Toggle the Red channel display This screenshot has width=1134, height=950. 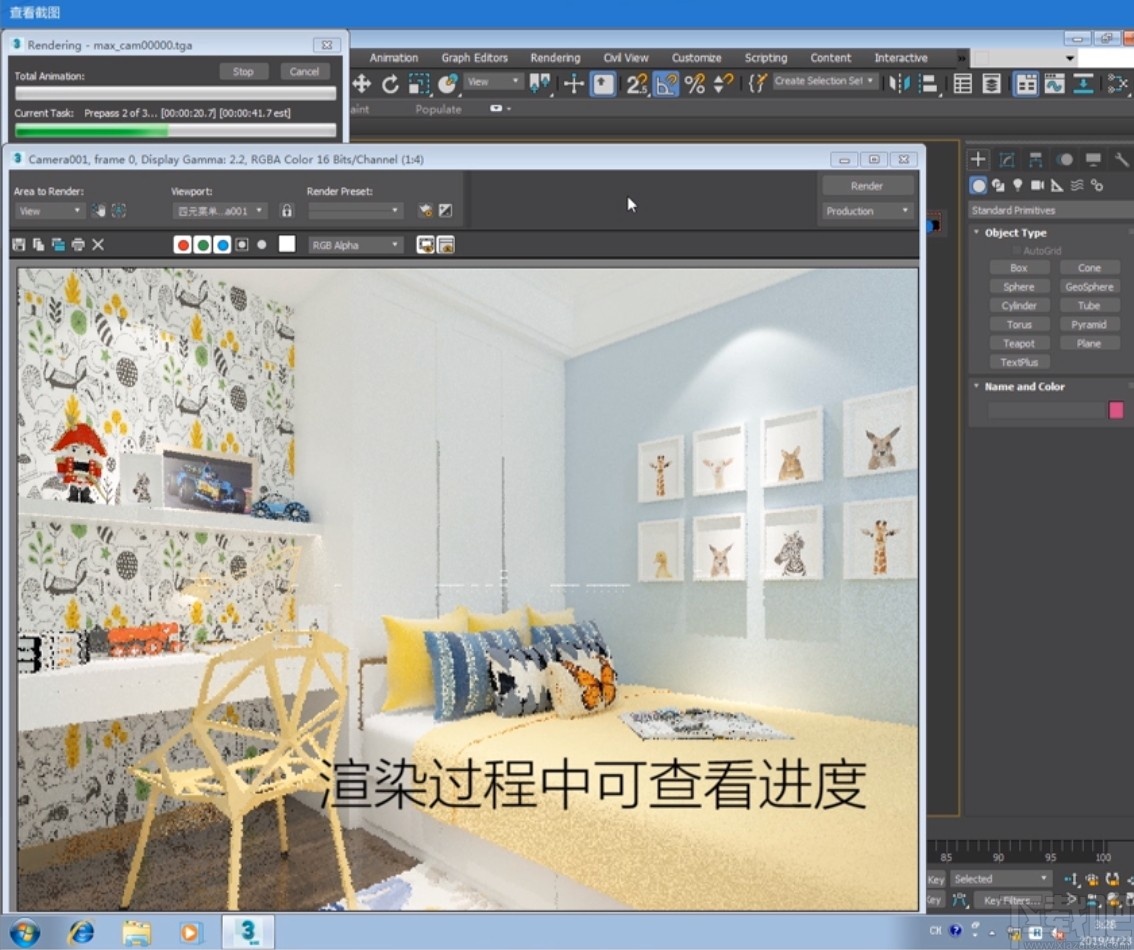point(183,245)
